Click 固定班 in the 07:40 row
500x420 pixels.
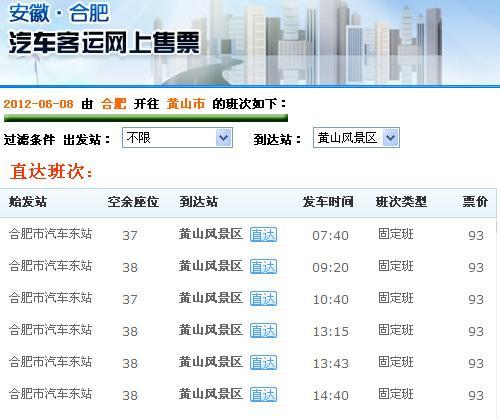(396, 234)
